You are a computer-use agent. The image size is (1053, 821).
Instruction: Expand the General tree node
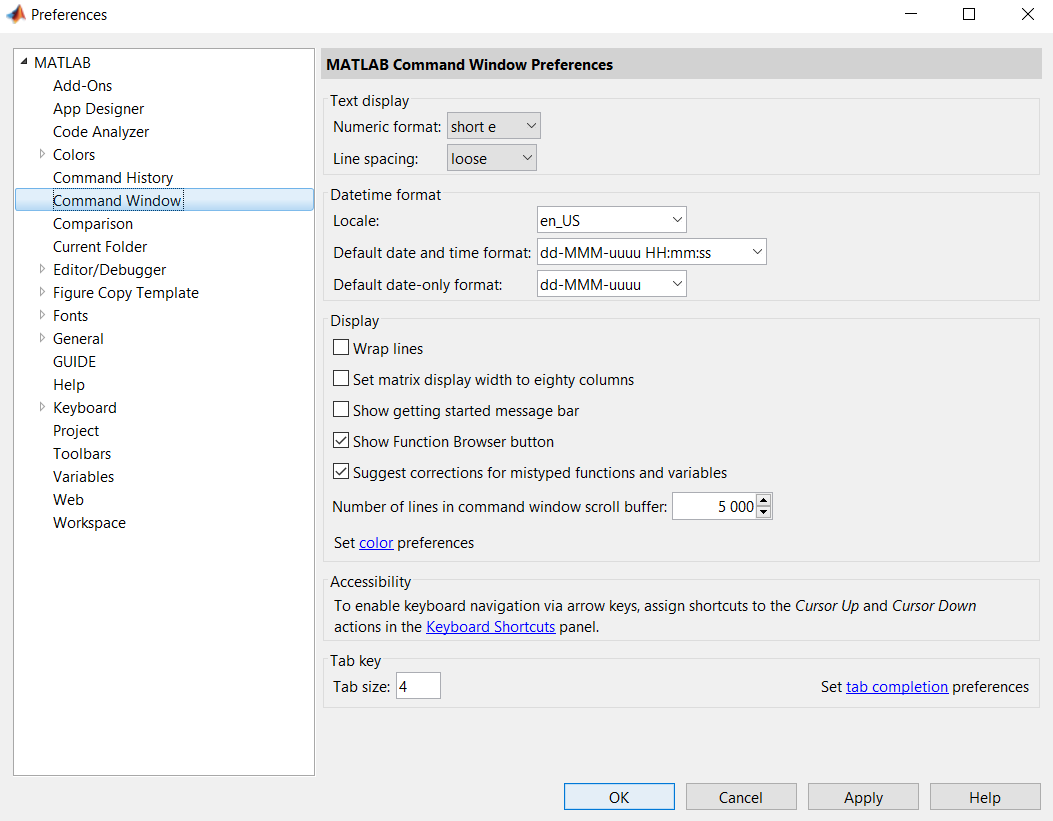pos(42,338)
